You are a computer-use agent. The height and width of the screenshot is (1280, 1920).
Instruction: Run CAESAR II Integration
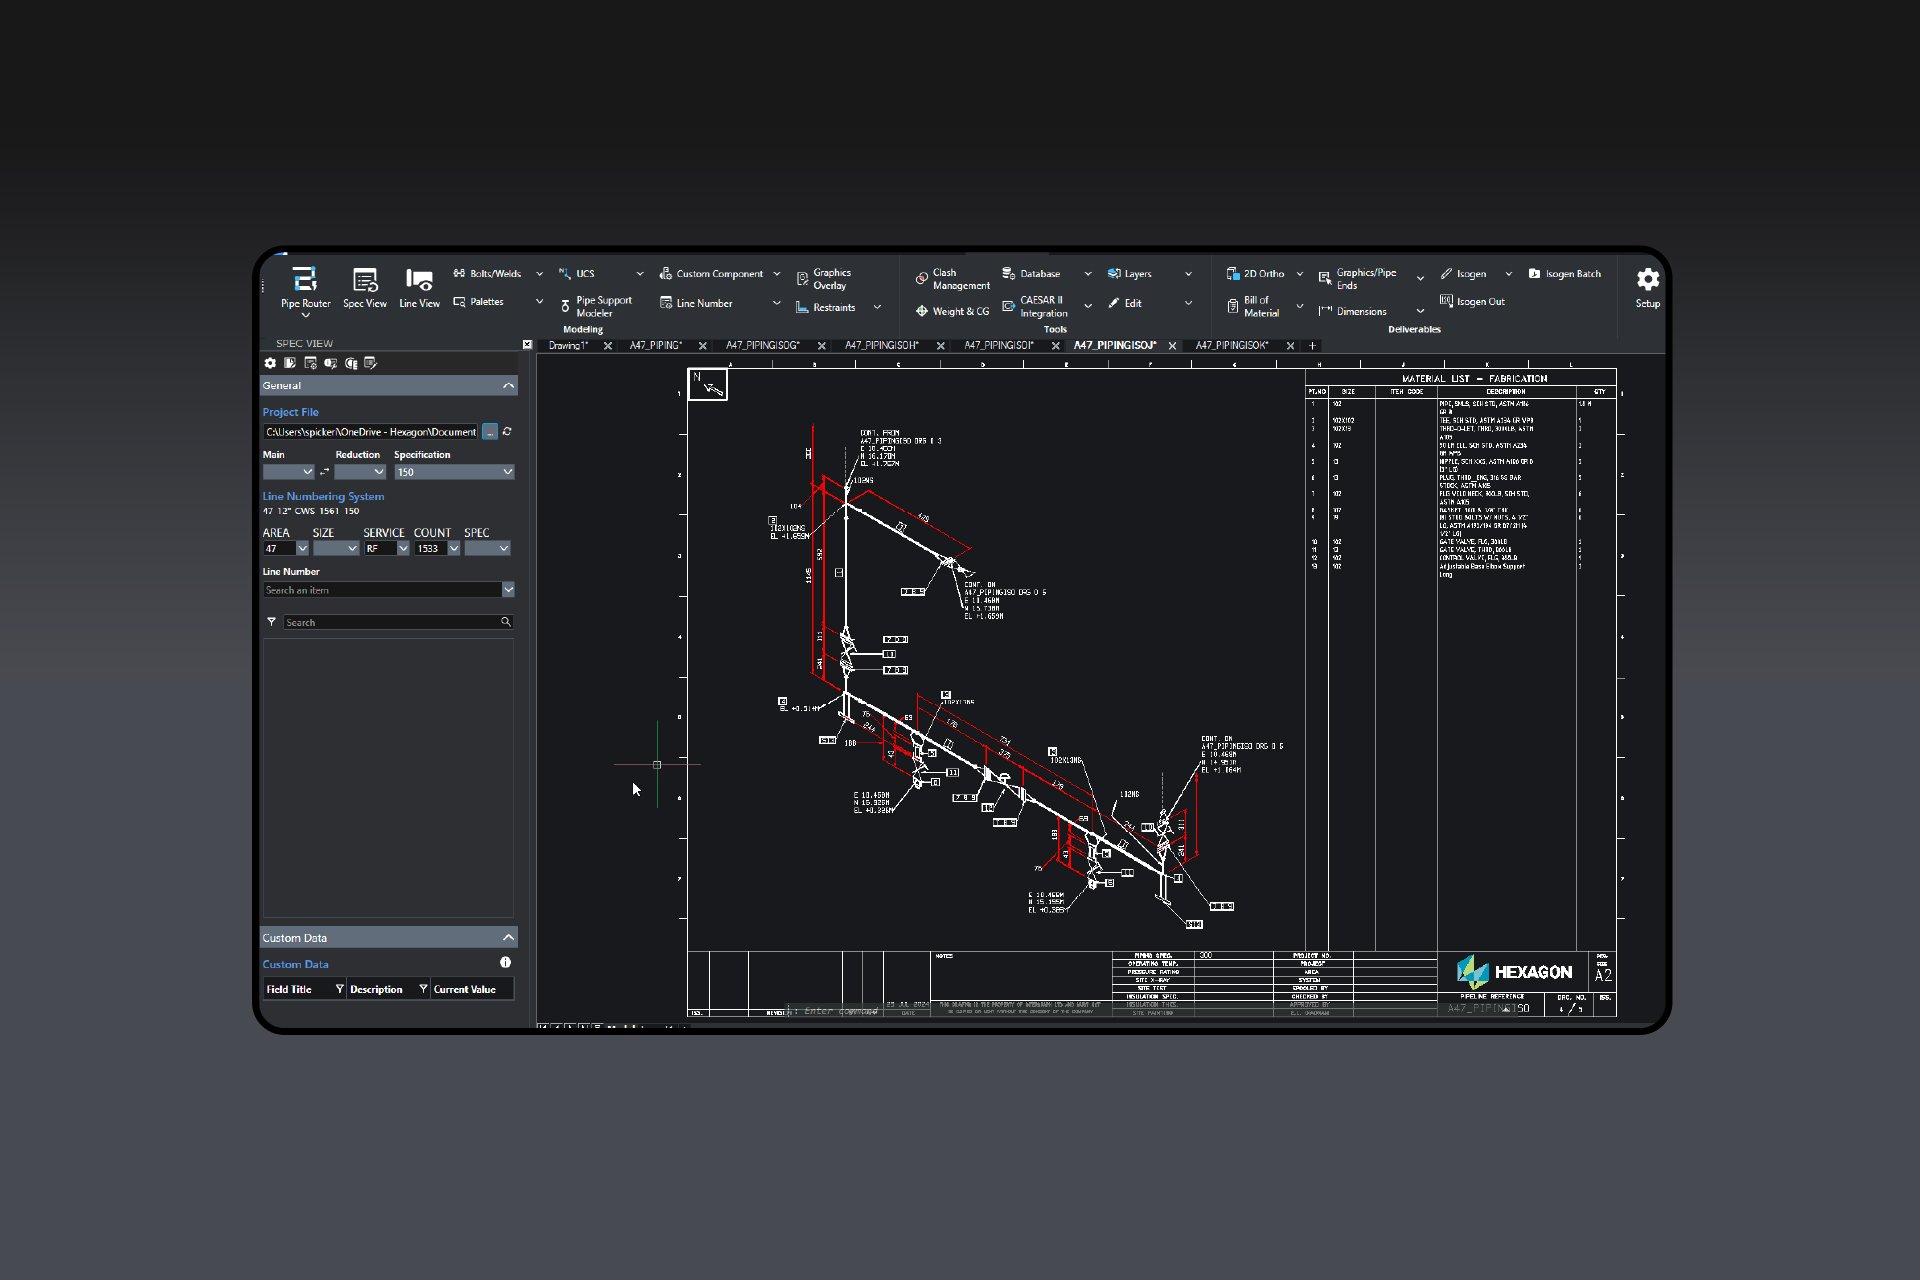(x=1040, y=306)
